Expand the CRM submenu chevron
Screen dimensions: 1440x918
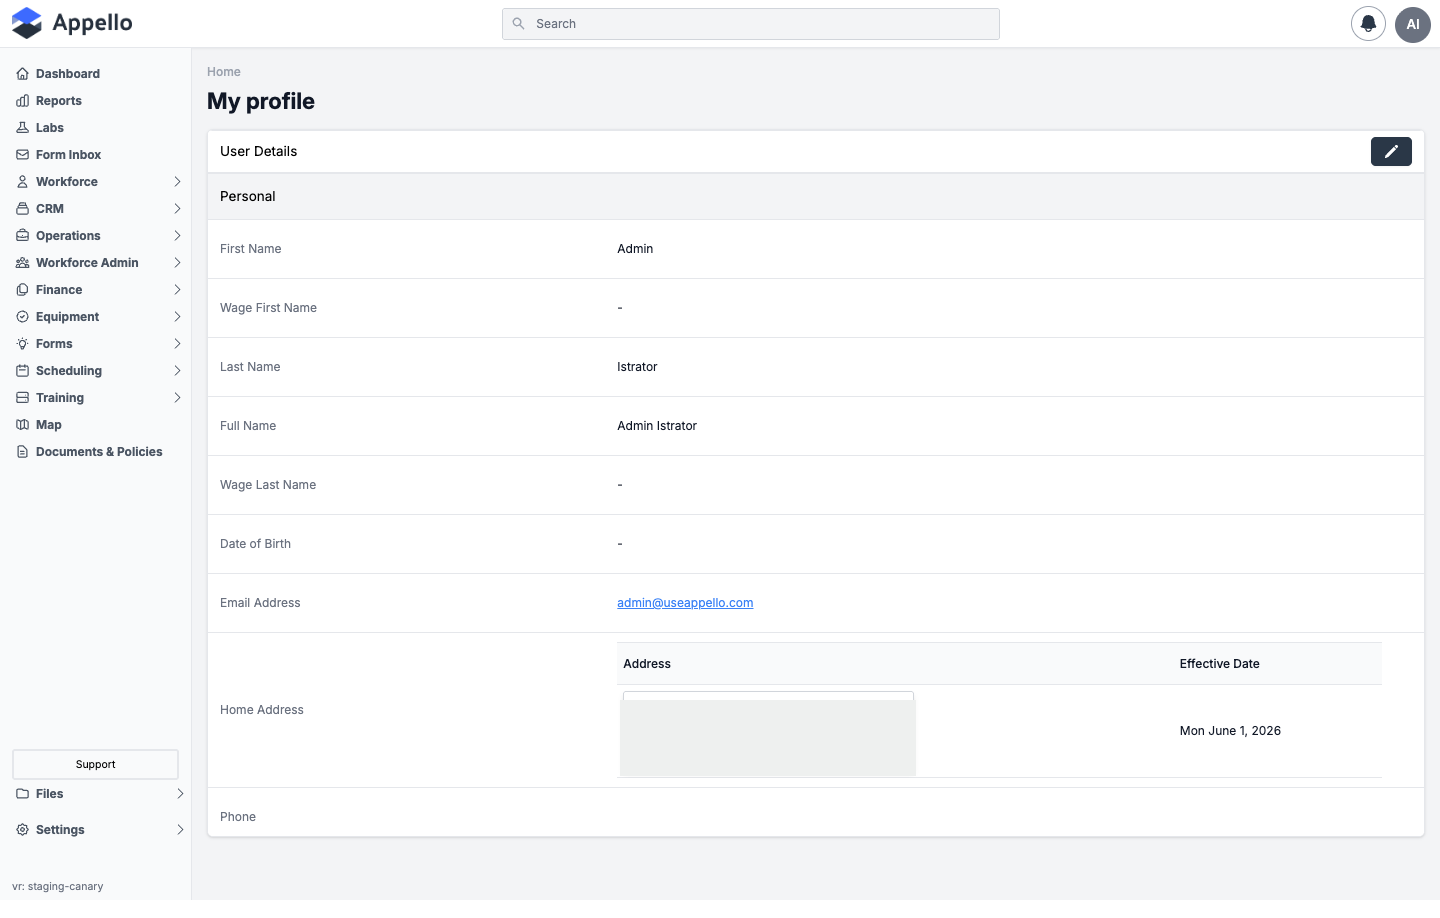pos(177,209)
